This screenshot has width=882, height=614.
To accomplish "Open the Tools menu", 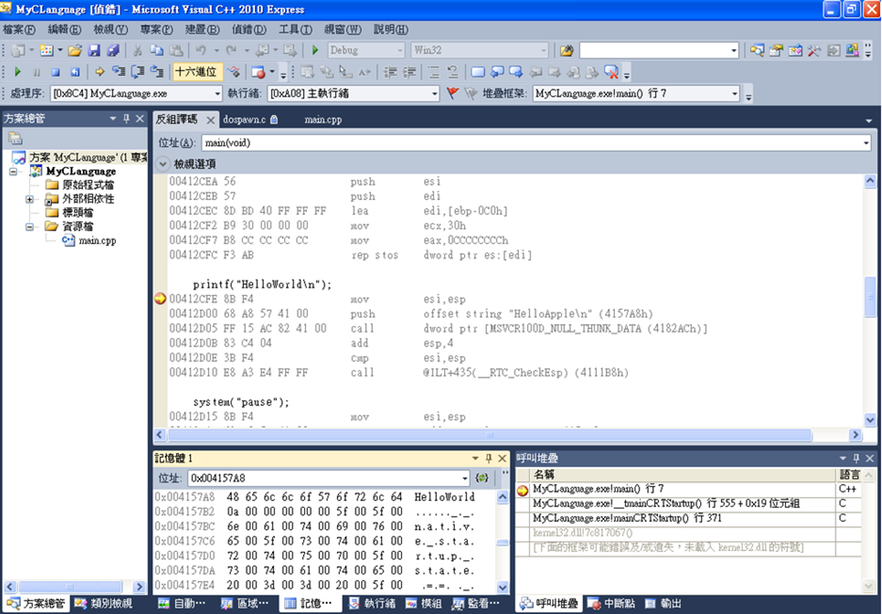I will pyautogui.click(x=295, y=29).
